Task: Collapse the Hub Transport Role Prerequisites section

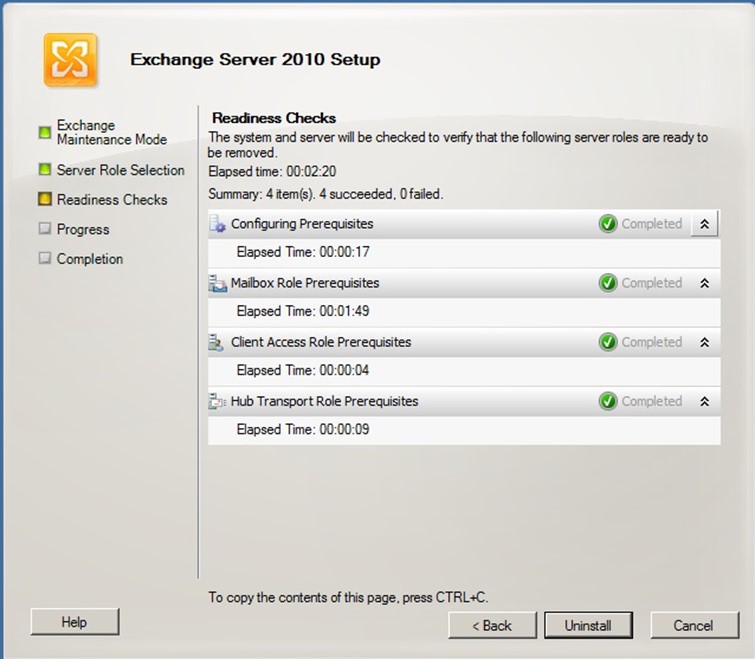Action: 704,401
